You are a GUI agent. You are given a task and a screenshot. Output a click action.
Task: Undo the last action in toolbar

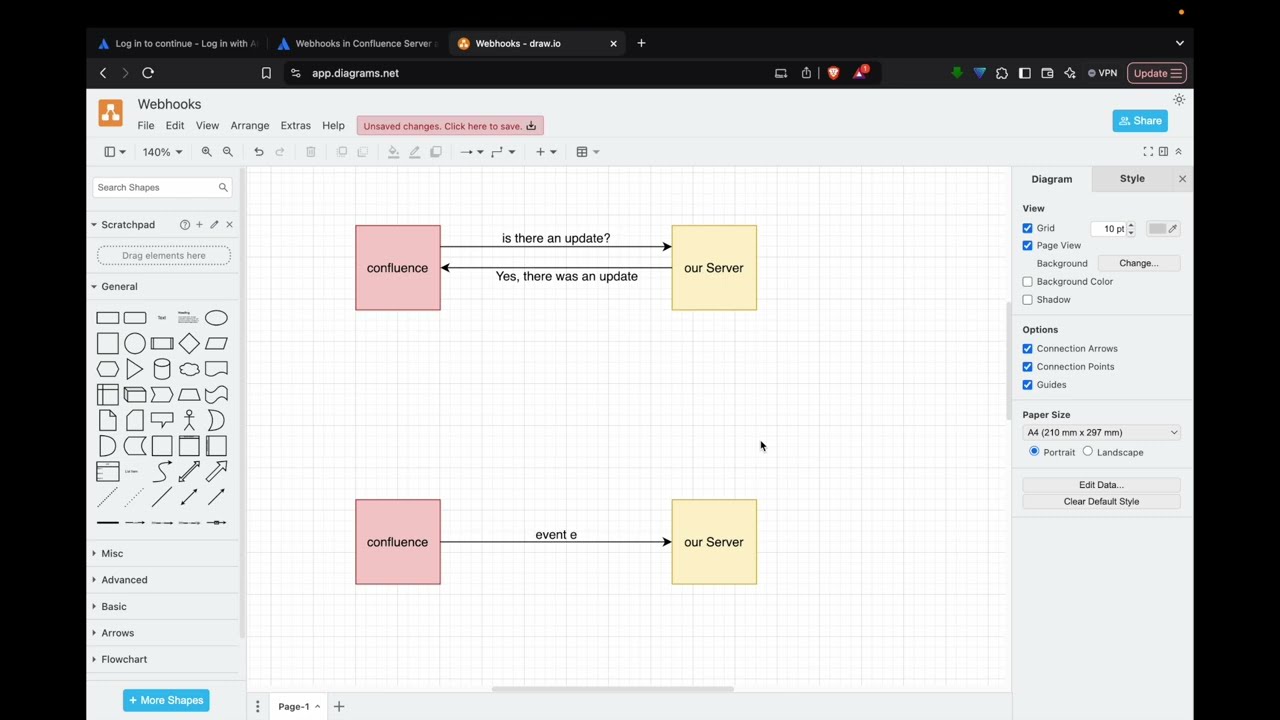pyautogui.click(x=258, y=152)
